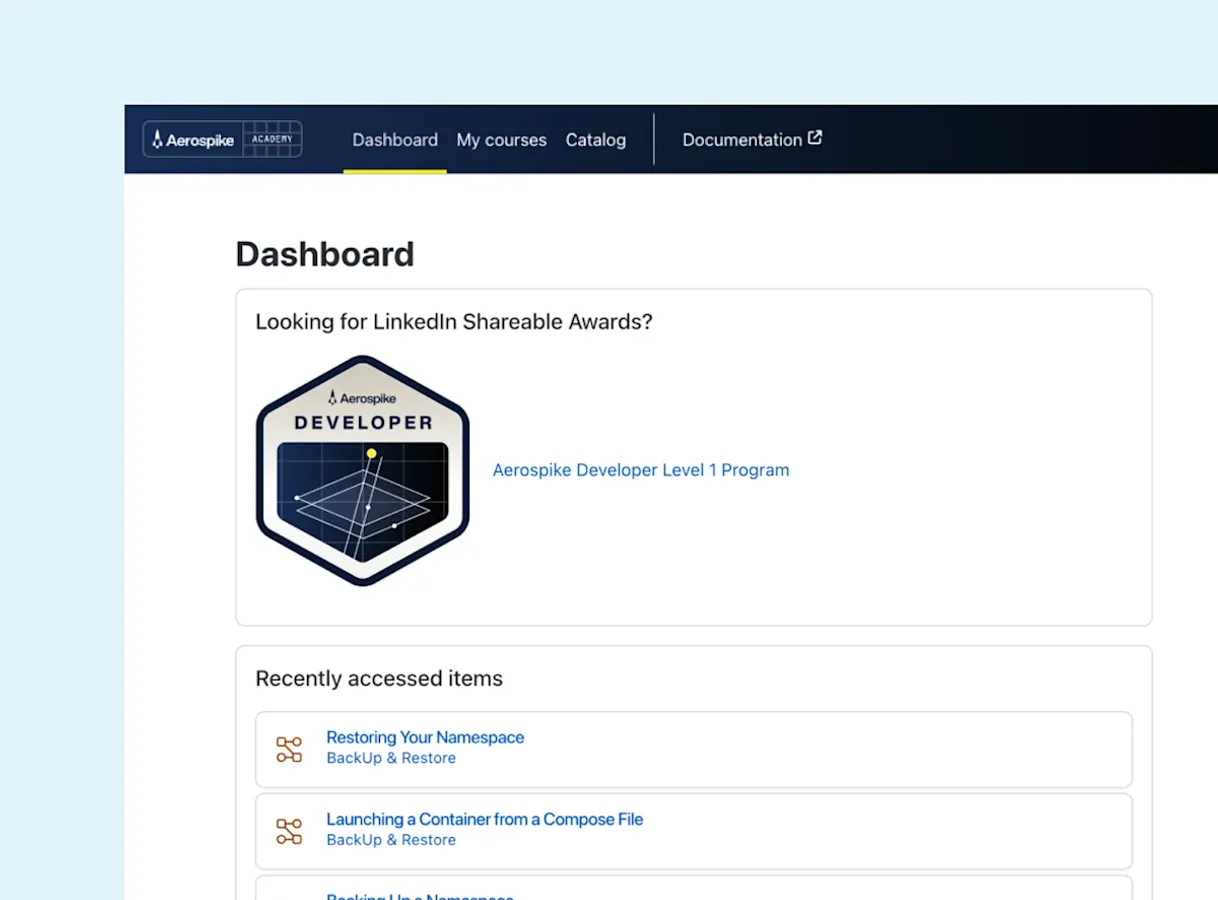Click the hexagonal Aerospike Developer badge
The height and width of the screenshot is (900, 1218).
coord(362,470)
